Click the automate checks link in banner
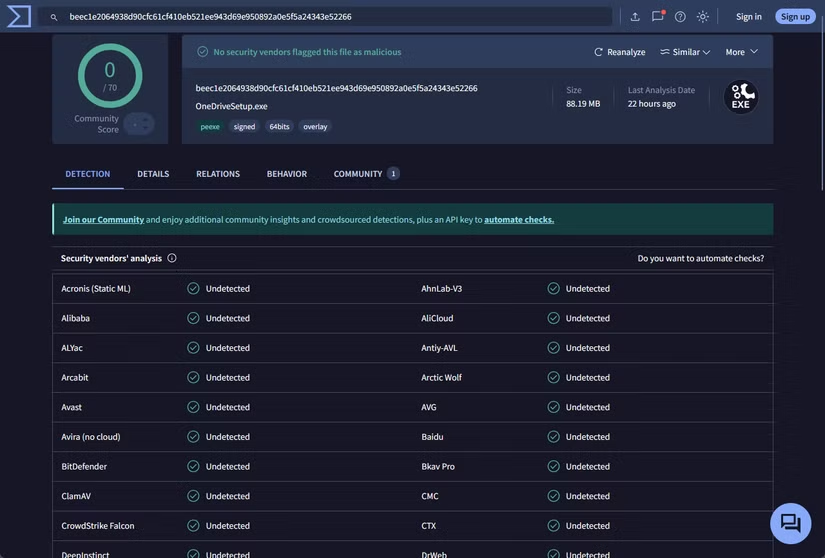This screenshot has height=558, width=825. tap(519, 219)
